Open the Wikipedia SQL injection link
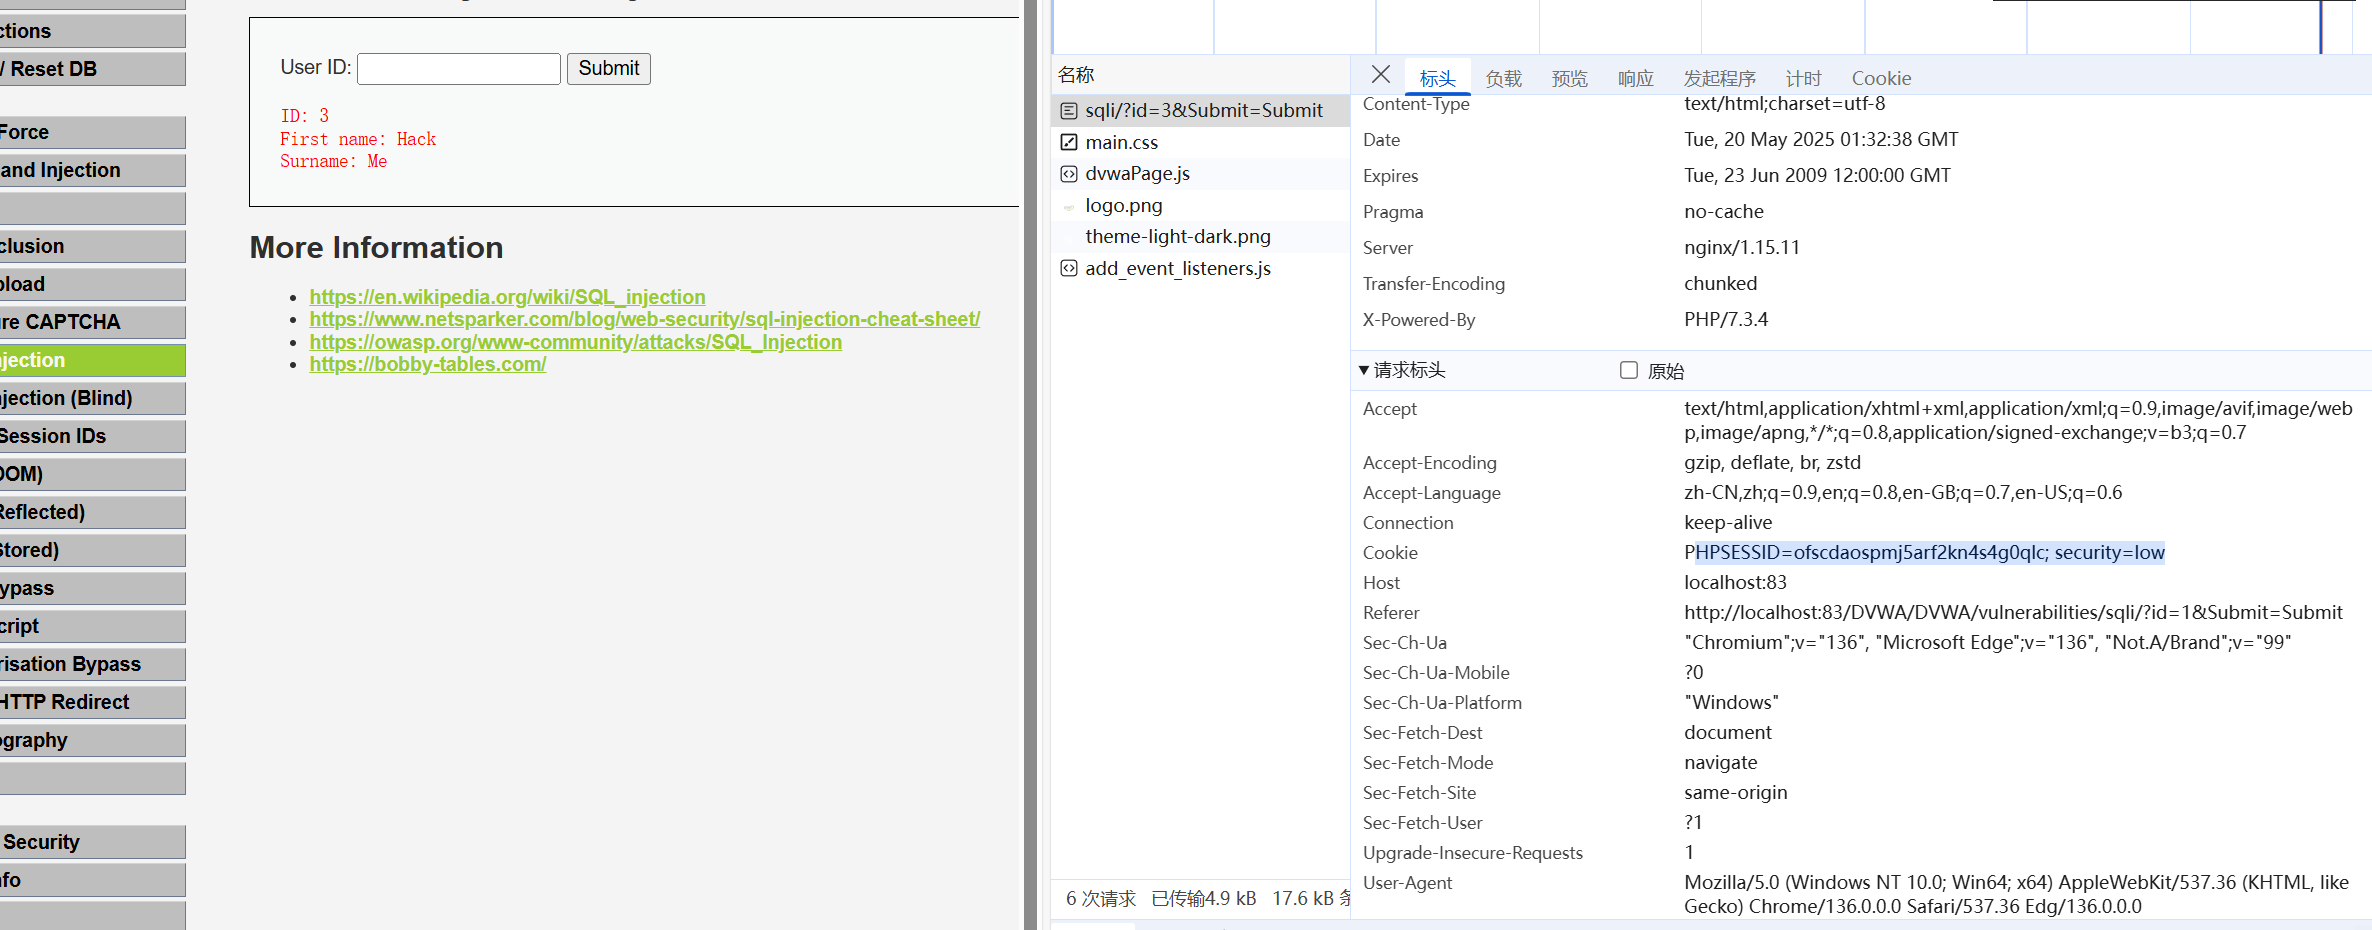2372x930 pixels. pos(507,297)
